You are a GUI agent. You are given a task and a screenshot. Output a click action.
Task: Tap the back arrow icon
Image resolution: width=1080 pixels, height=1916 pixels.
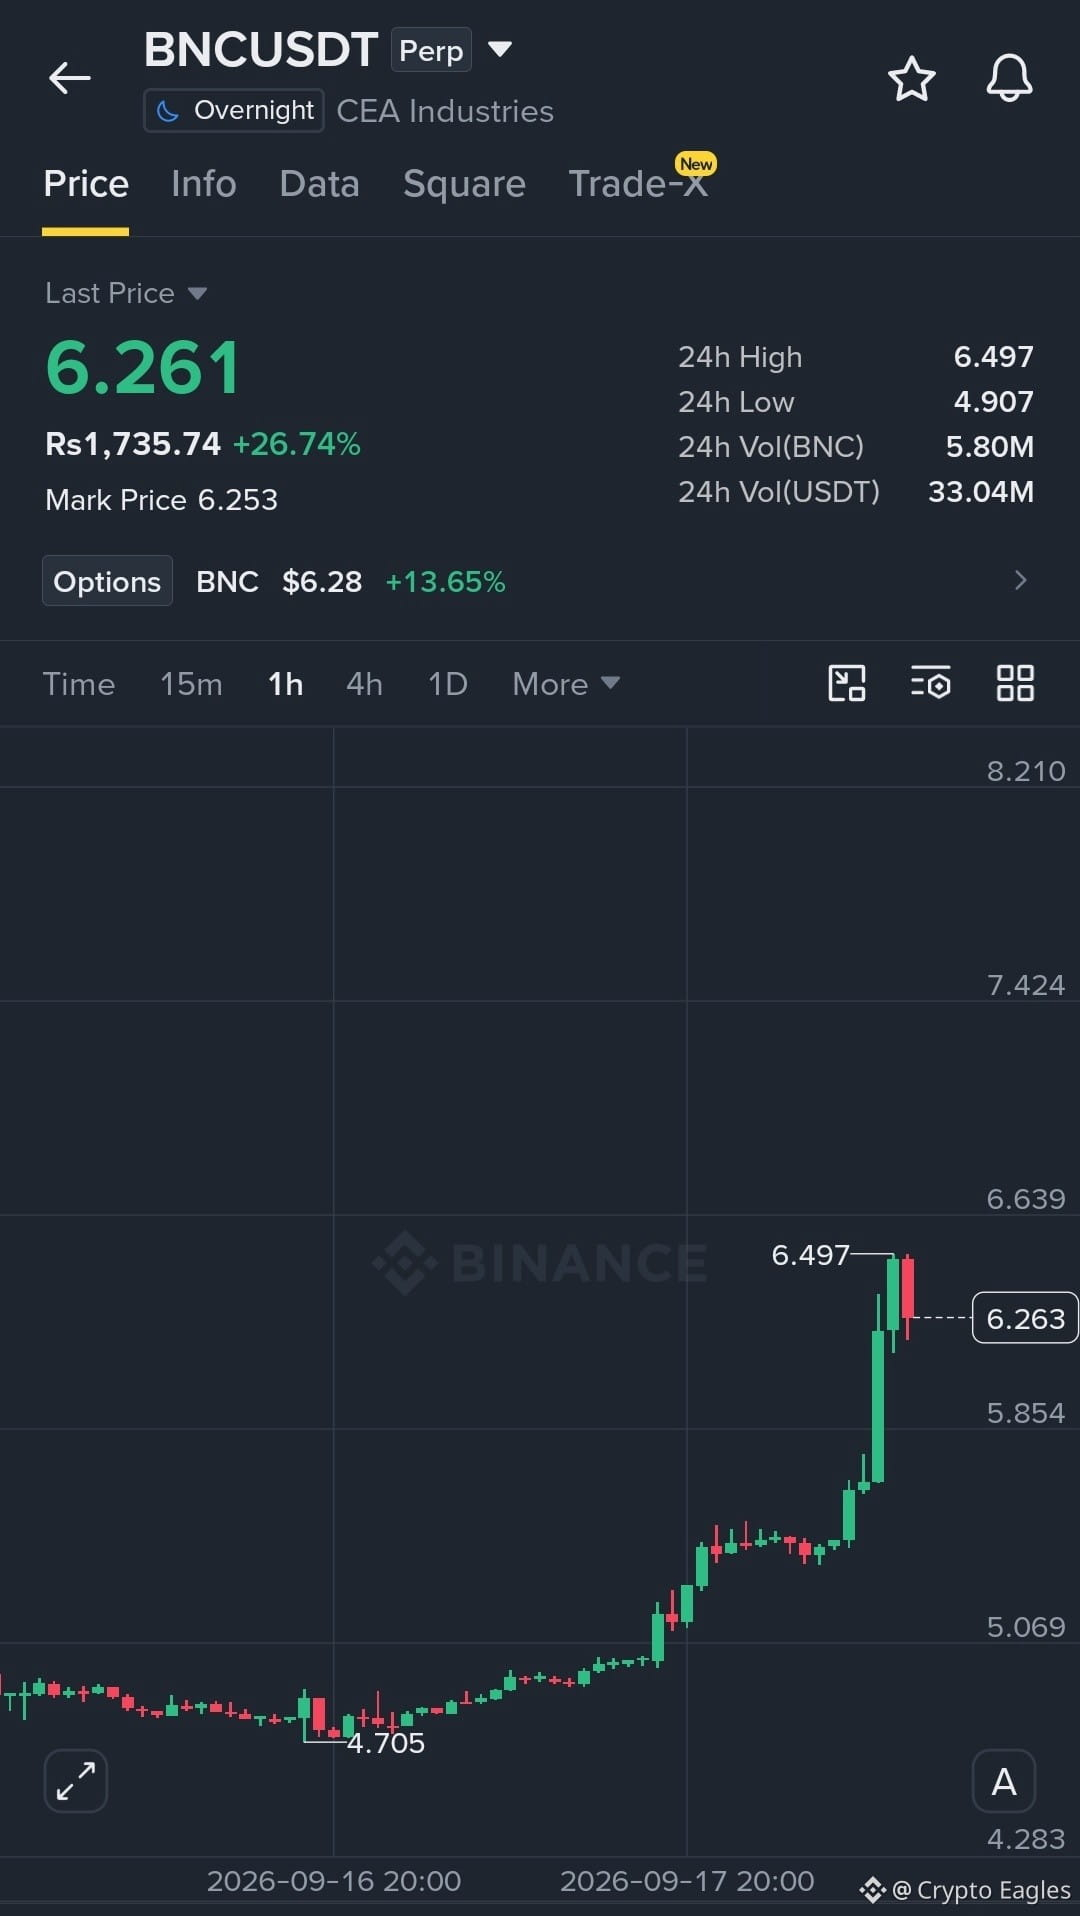click(x=70, y=78)
